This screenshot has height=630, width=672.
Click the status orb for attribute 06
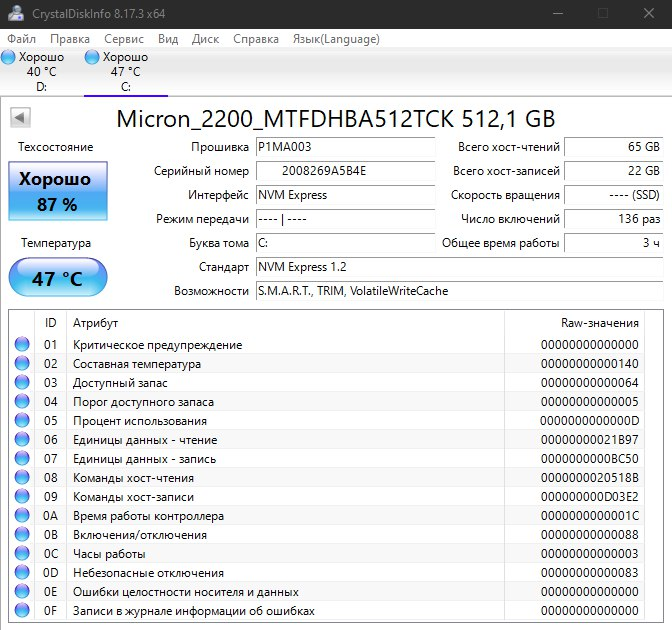(x=22, y=439)
